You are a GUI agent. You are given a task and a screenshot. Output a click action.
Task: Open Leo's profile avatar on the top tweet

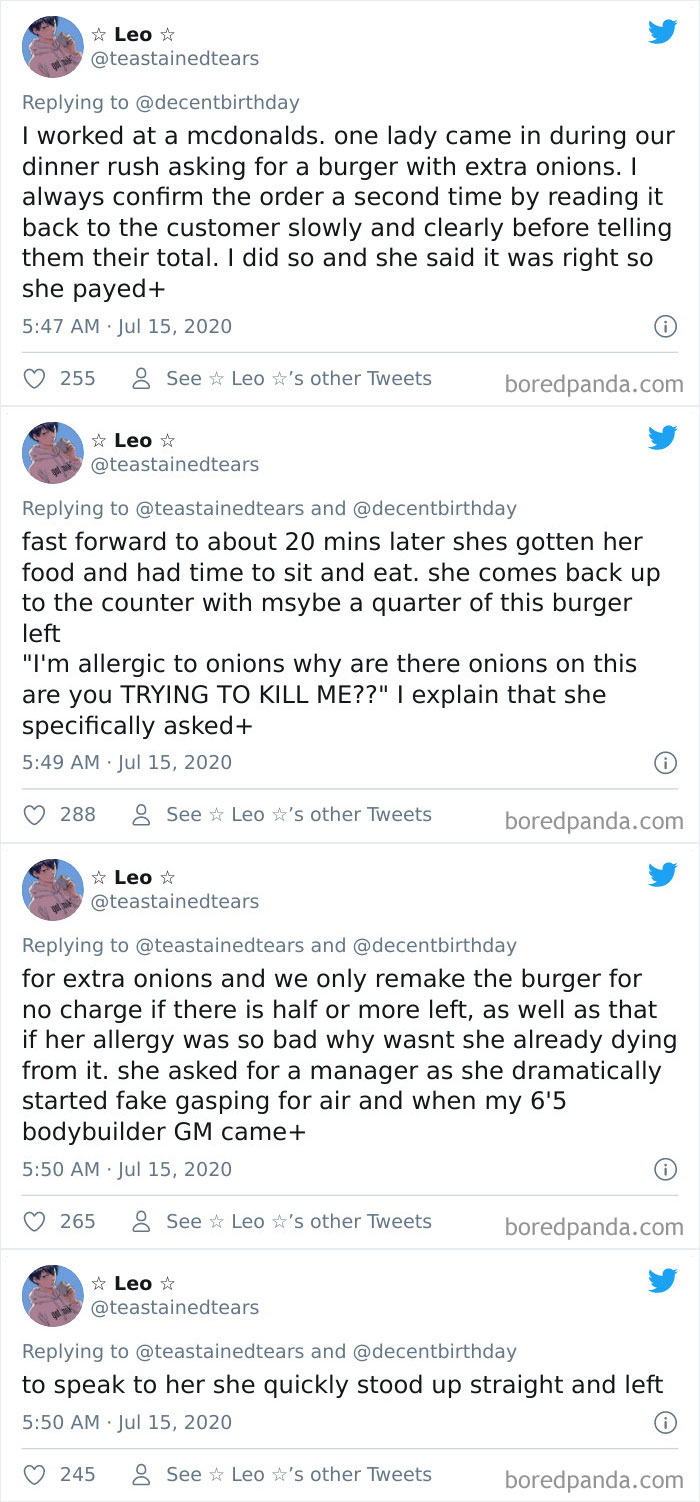coord(52,46)
